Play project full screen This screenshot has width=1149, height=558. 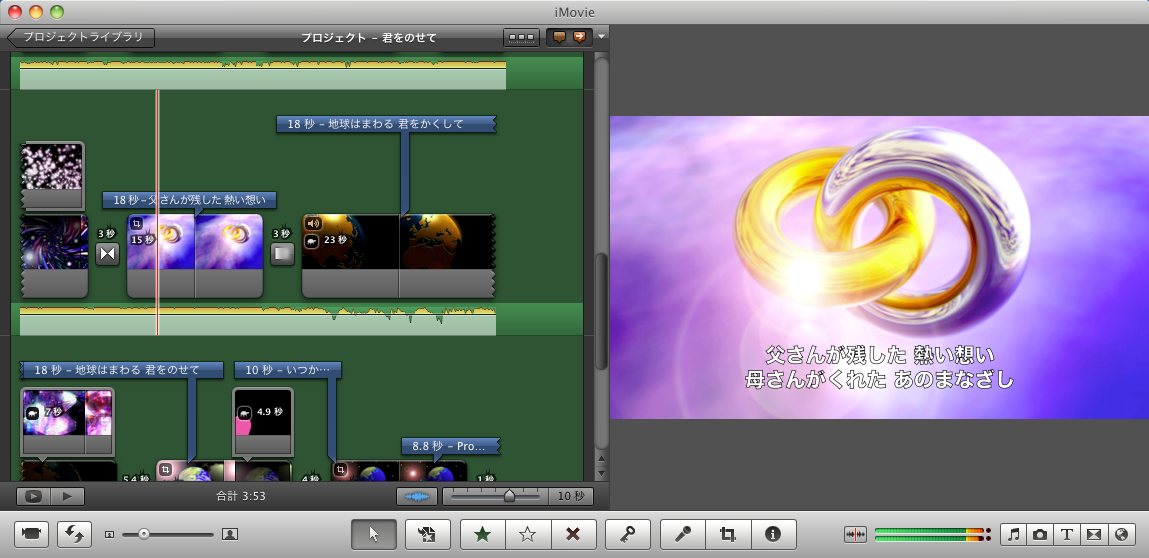click(x=34, y=496)
